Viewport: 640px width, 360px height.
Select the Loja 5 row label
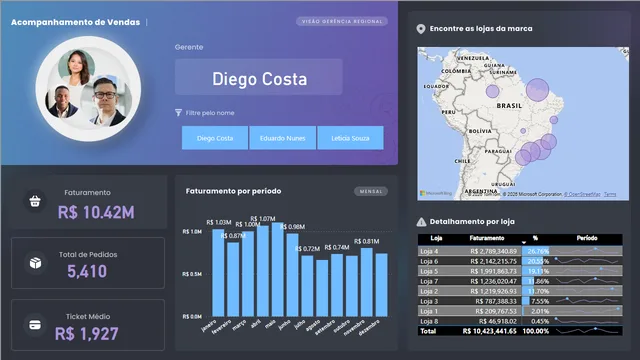tap(429, 271)
